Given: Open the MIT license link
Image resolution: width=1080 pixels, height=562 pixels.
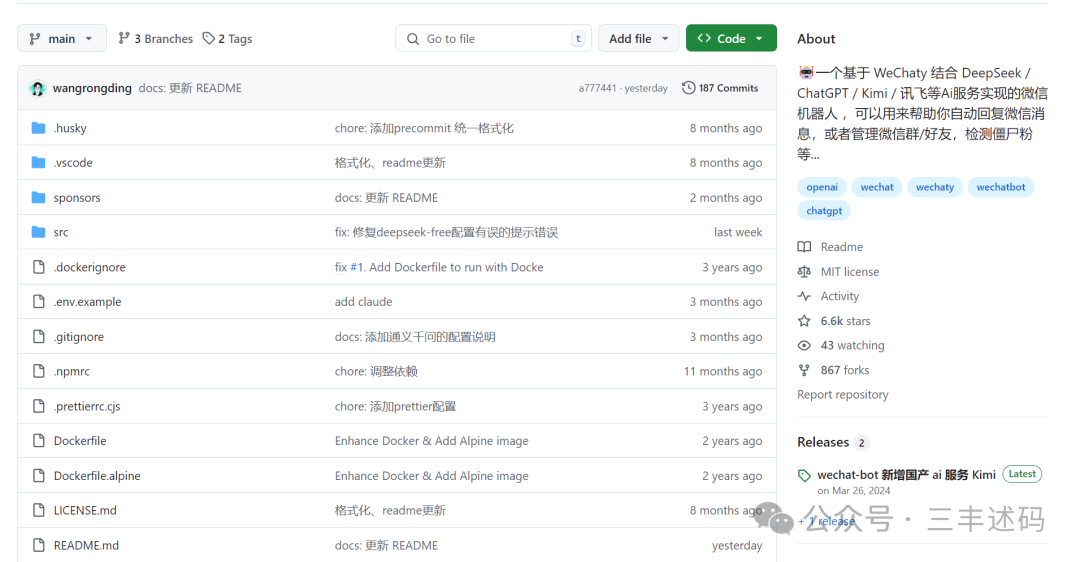Looking at the screenshot, I should [850, 271].
